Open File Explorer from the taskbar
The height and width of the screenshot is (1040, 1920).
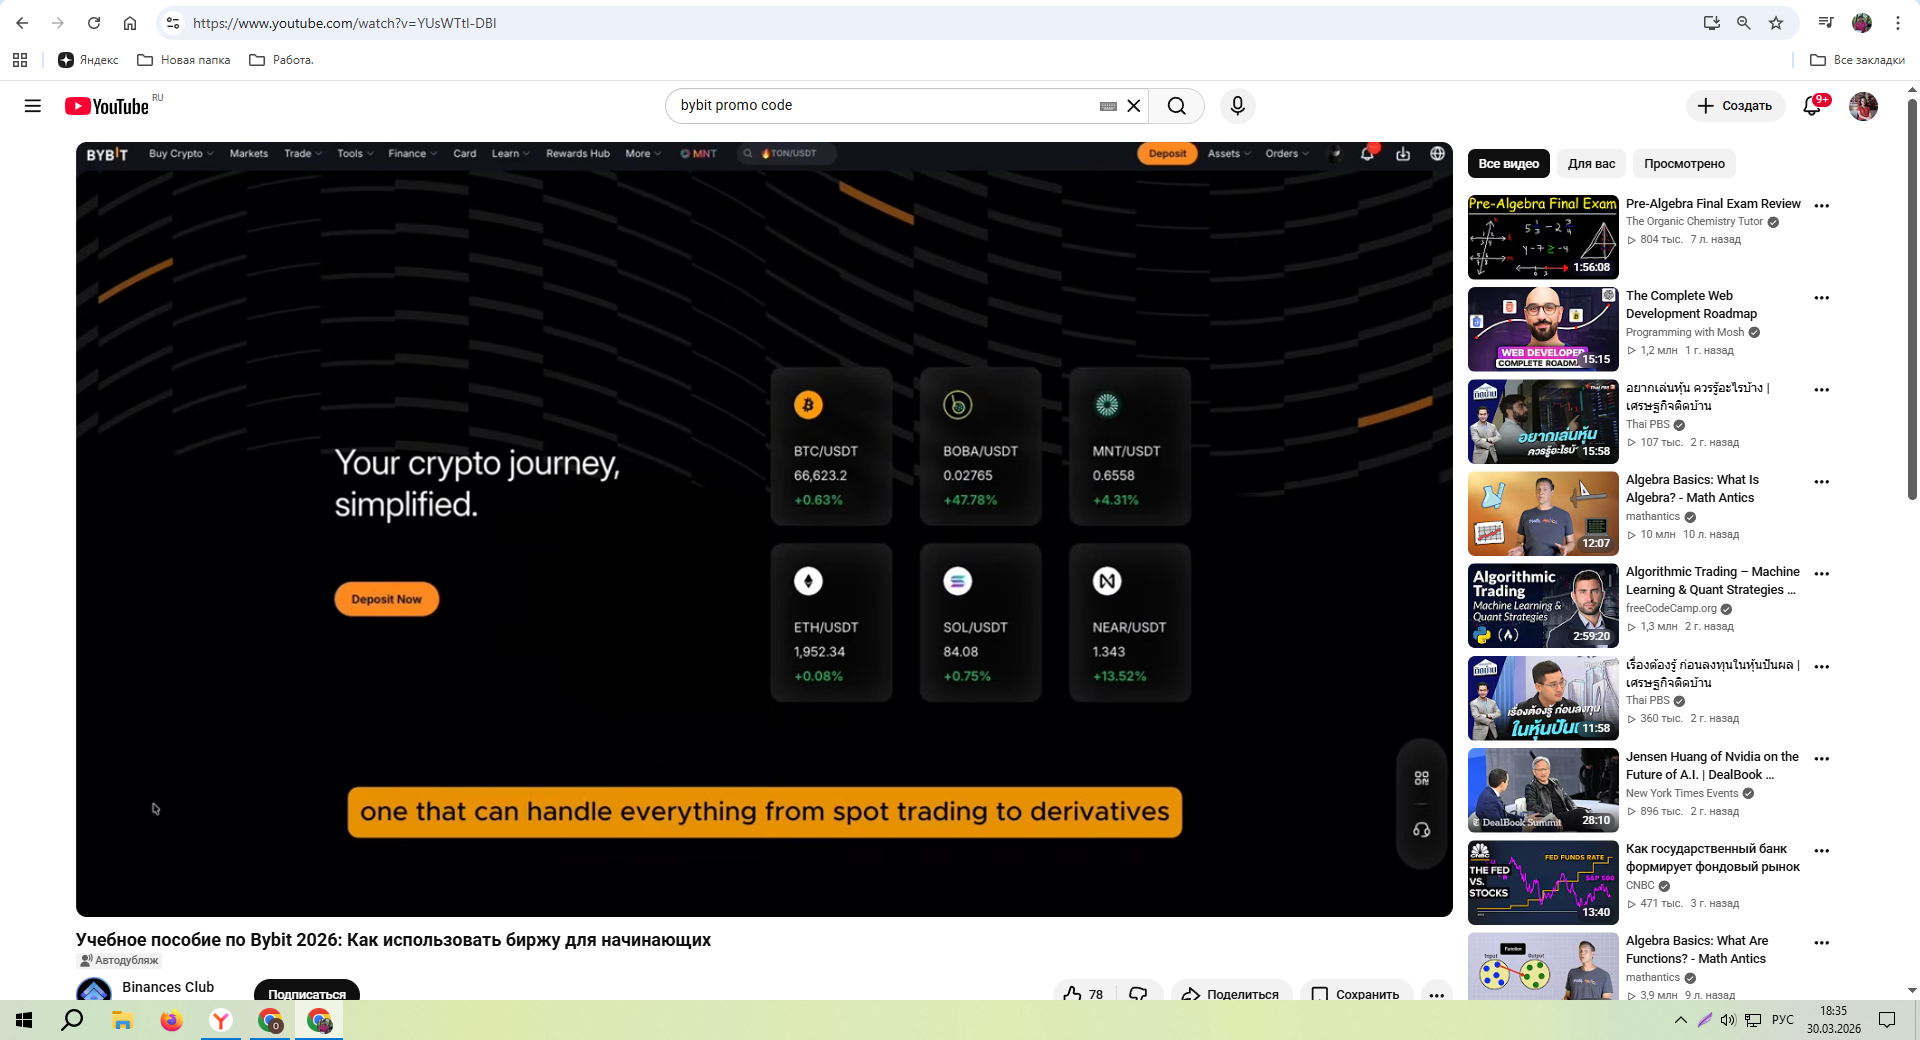(122, 1020)
